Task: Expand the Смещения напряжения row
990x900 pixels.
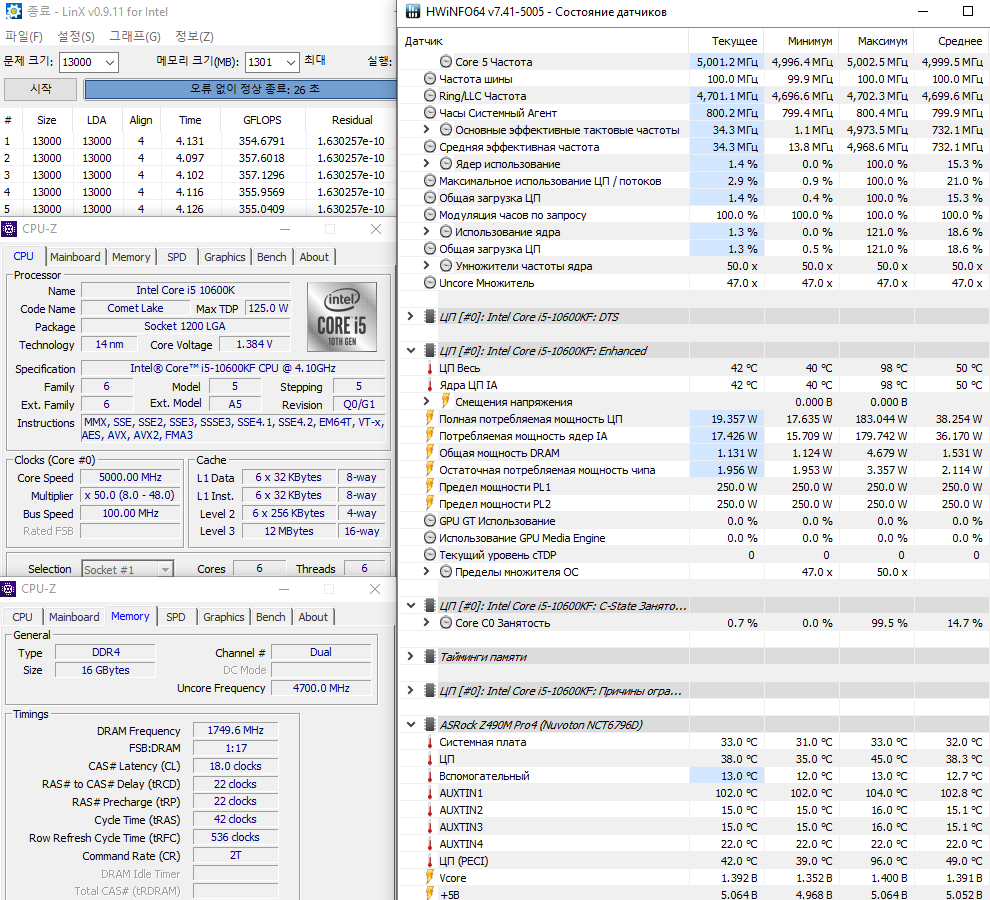Action: (426, 401)
